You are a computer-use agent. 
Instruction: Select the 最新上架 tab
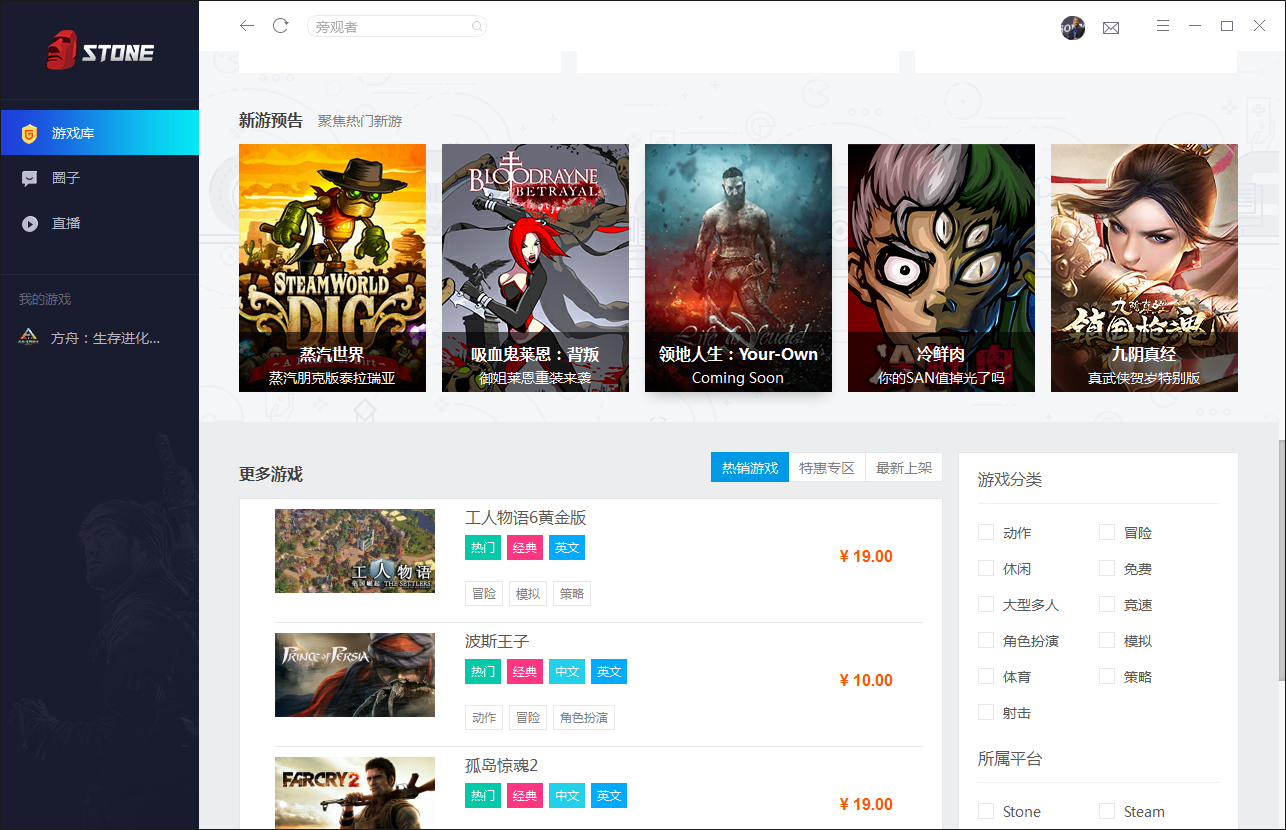(904, 467)
